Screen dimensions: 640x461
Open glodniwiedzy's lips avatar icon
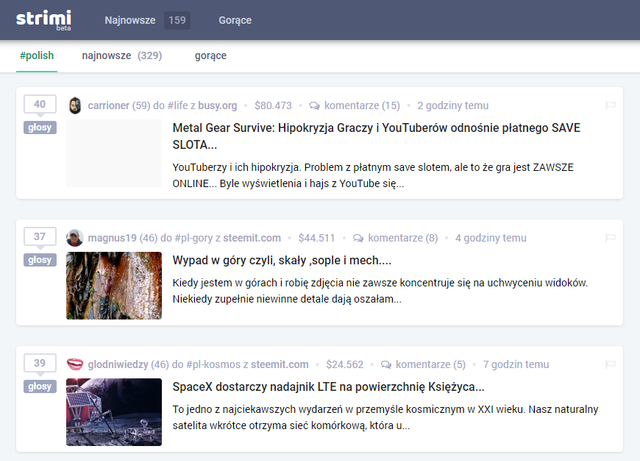point(75,364)
